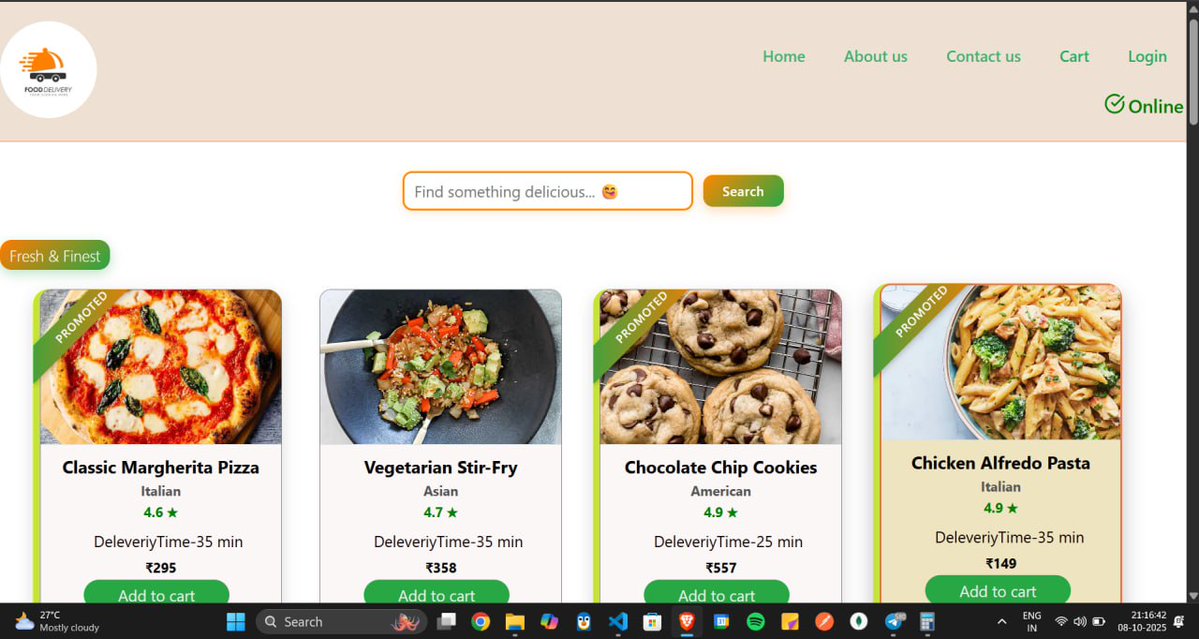Click the Food Delivery logo

coord(48,70)
